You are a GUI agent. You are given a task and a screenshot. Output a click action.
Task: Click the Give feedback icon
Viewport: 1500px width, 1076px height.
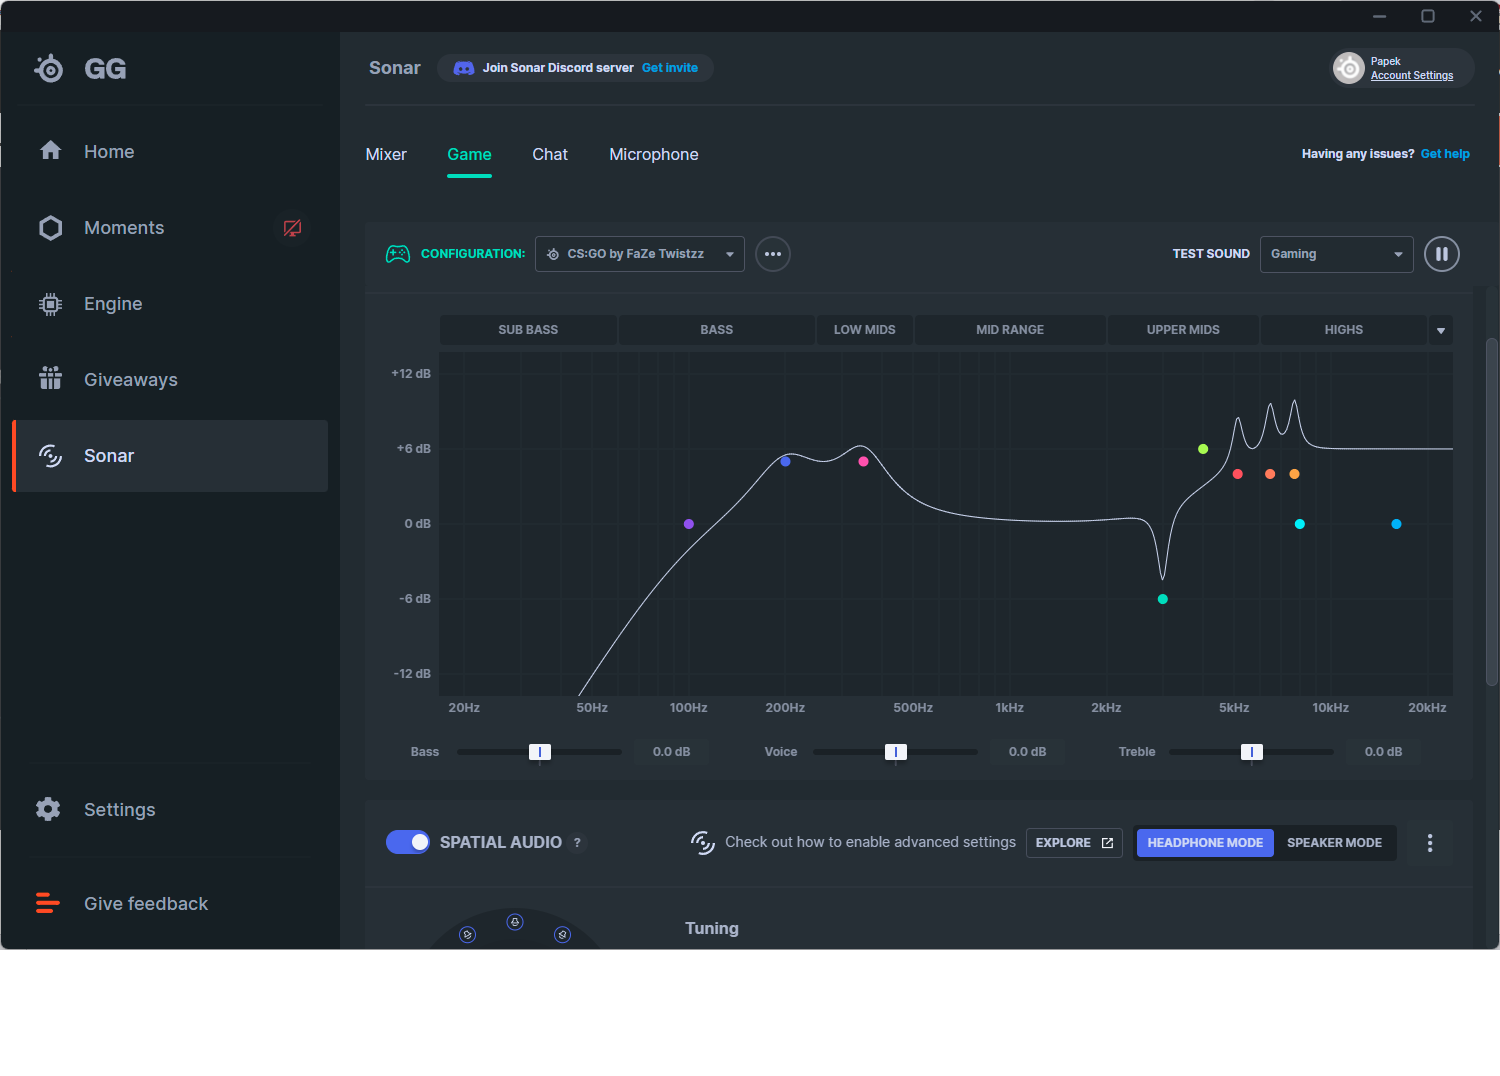48,903
